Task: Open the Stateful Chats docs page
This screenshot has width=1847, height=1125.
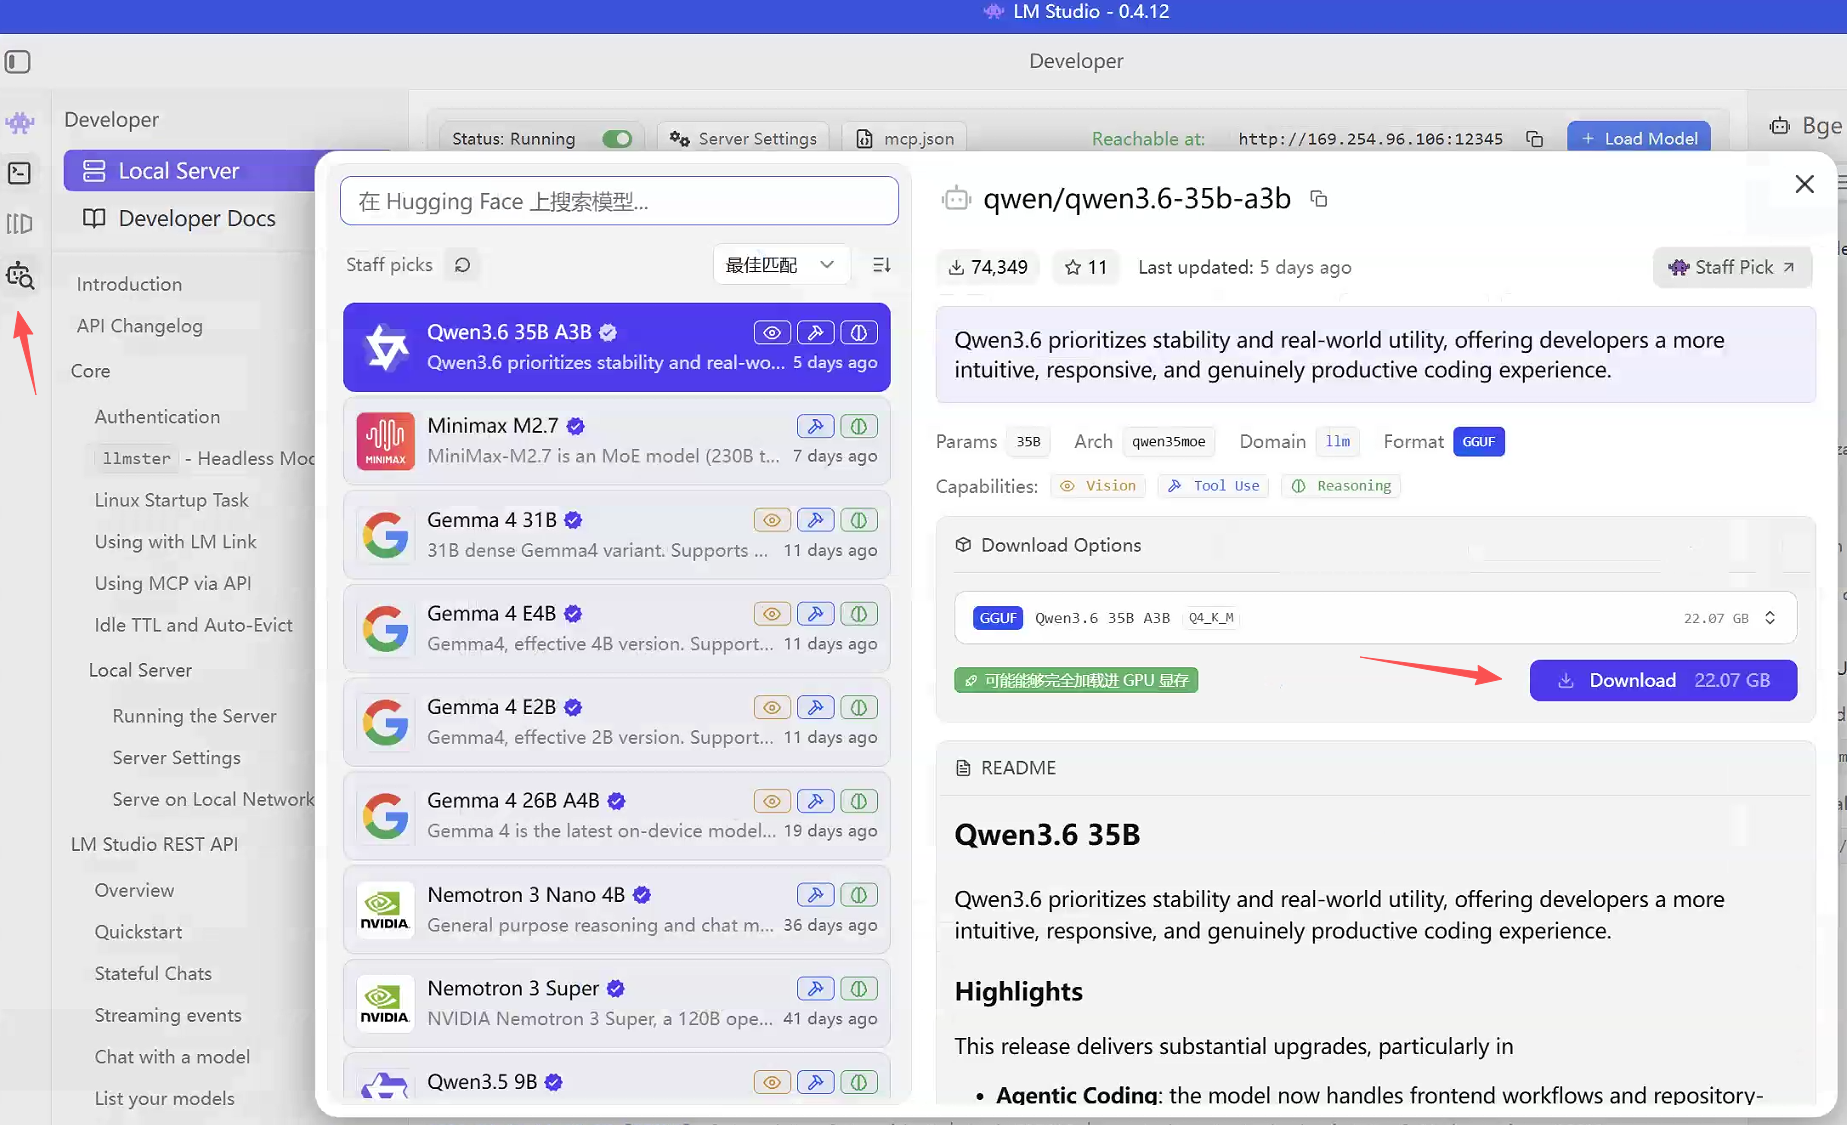Action: 153,974
